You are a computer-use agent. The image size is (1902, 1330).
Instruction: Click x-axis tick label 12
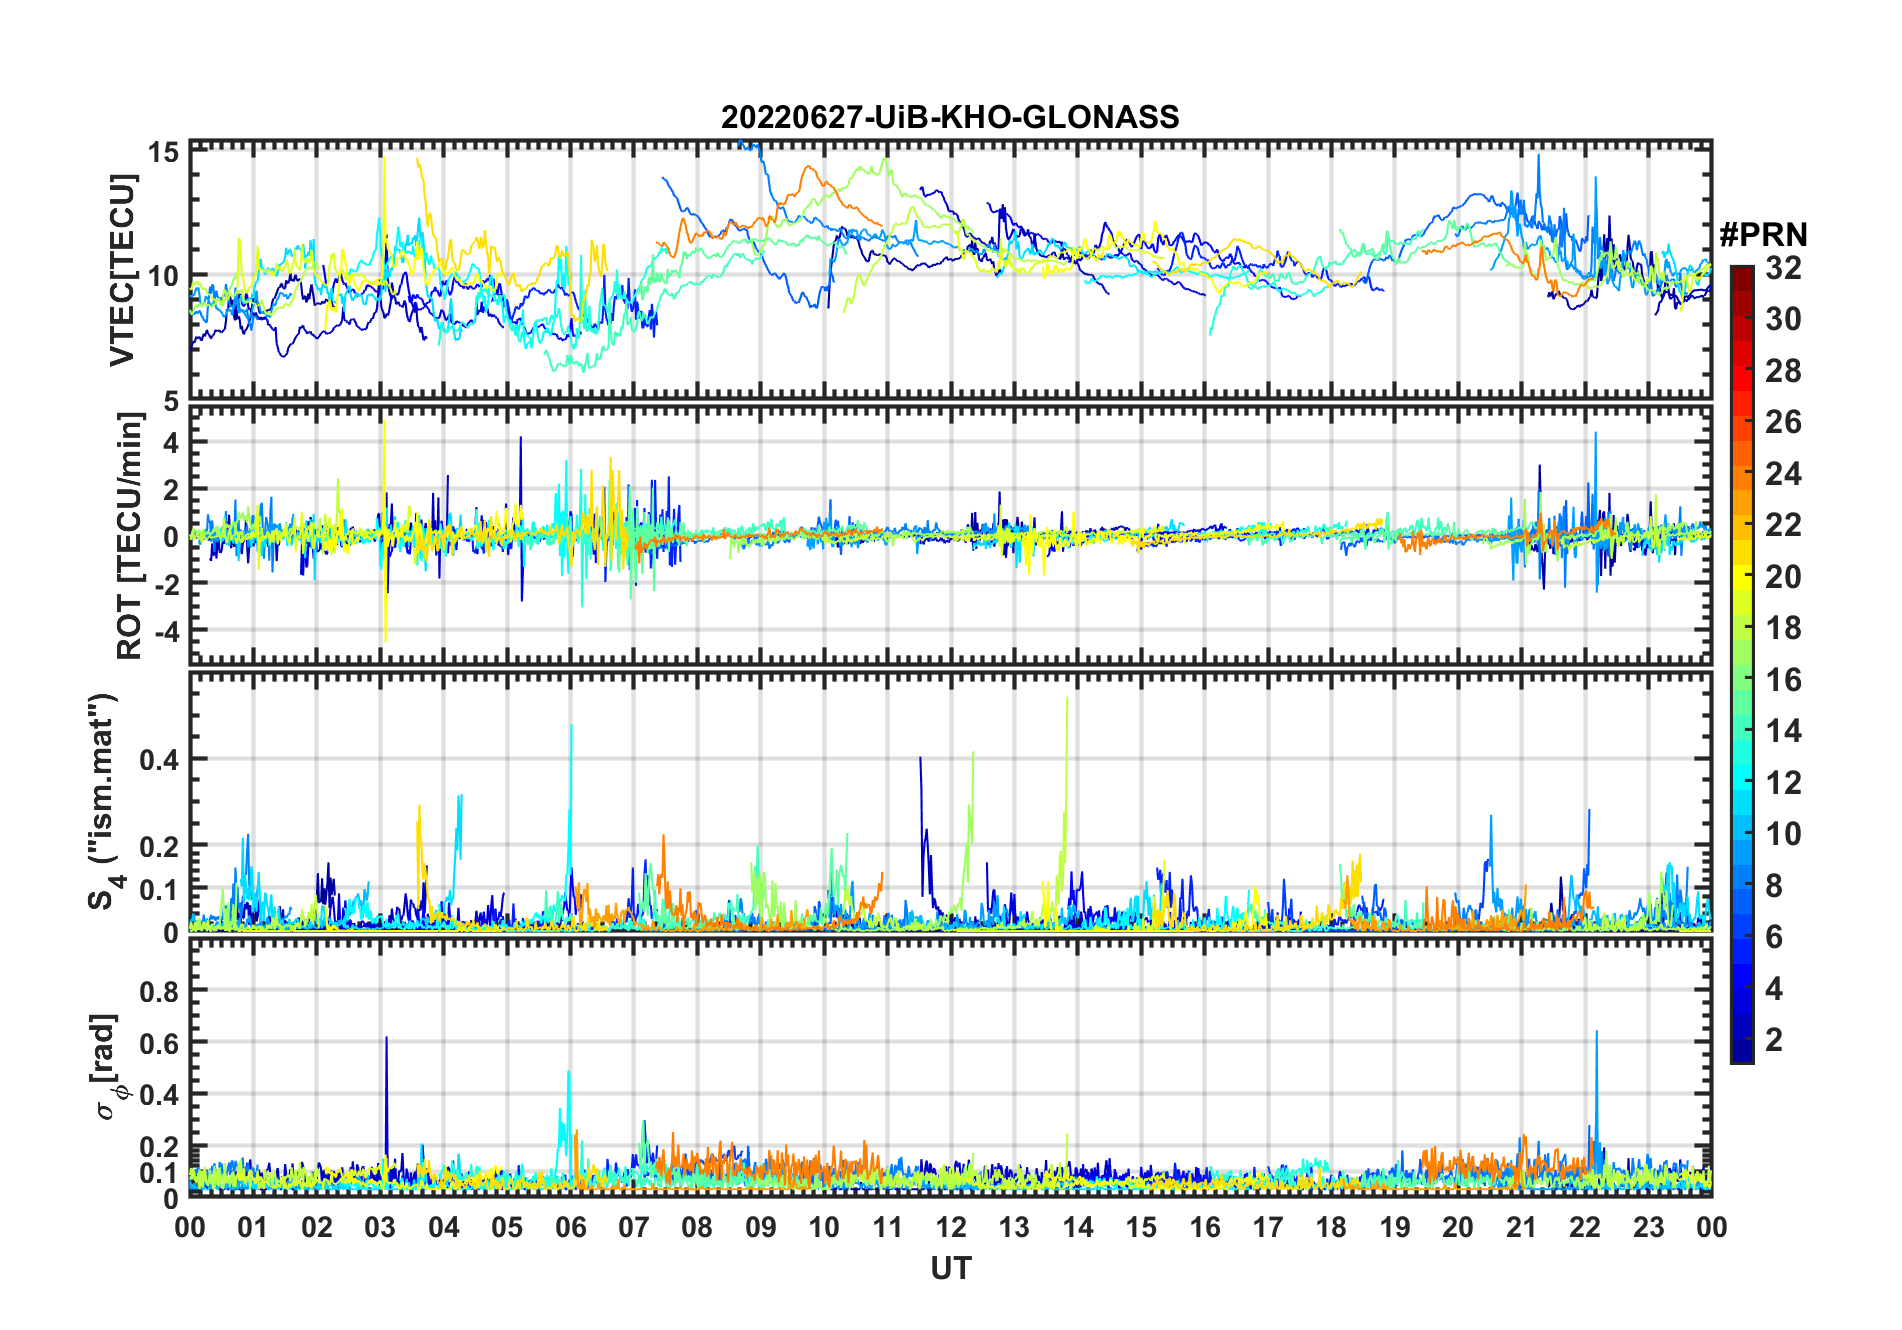[950, 1227]
